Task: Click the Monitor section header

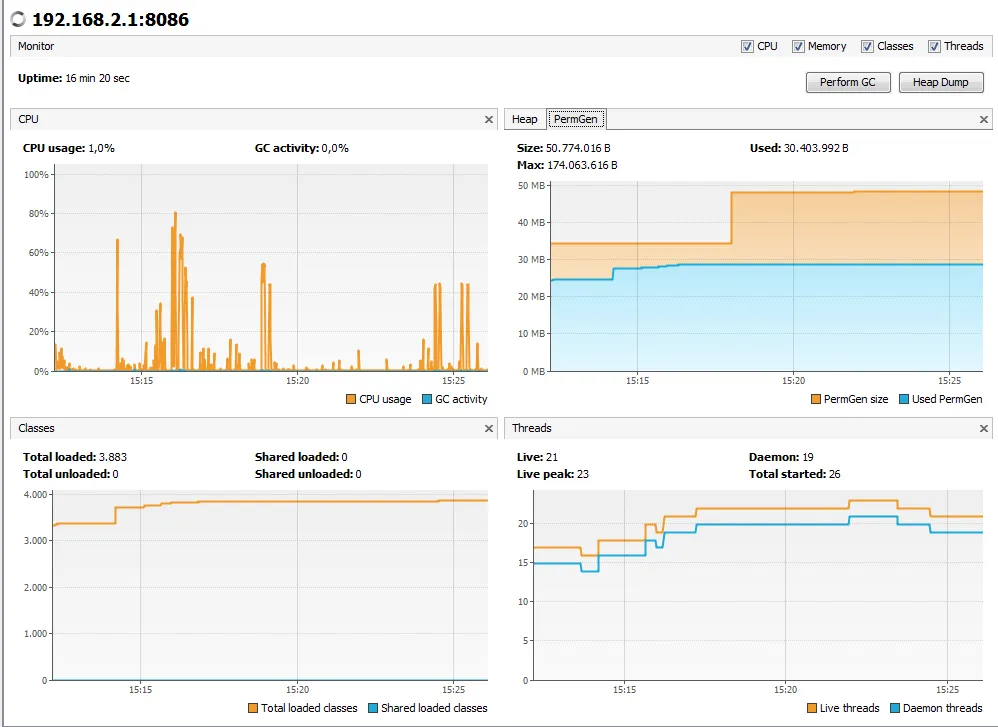Action: coord(36,46)
